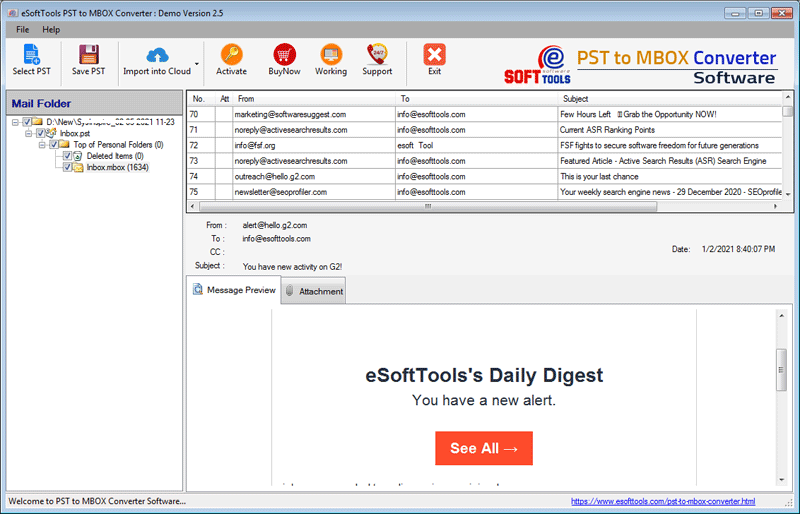The image size is (800, 514).
Task: Click the Inbox.mbox folder icon
Action: tap(78, 167)
